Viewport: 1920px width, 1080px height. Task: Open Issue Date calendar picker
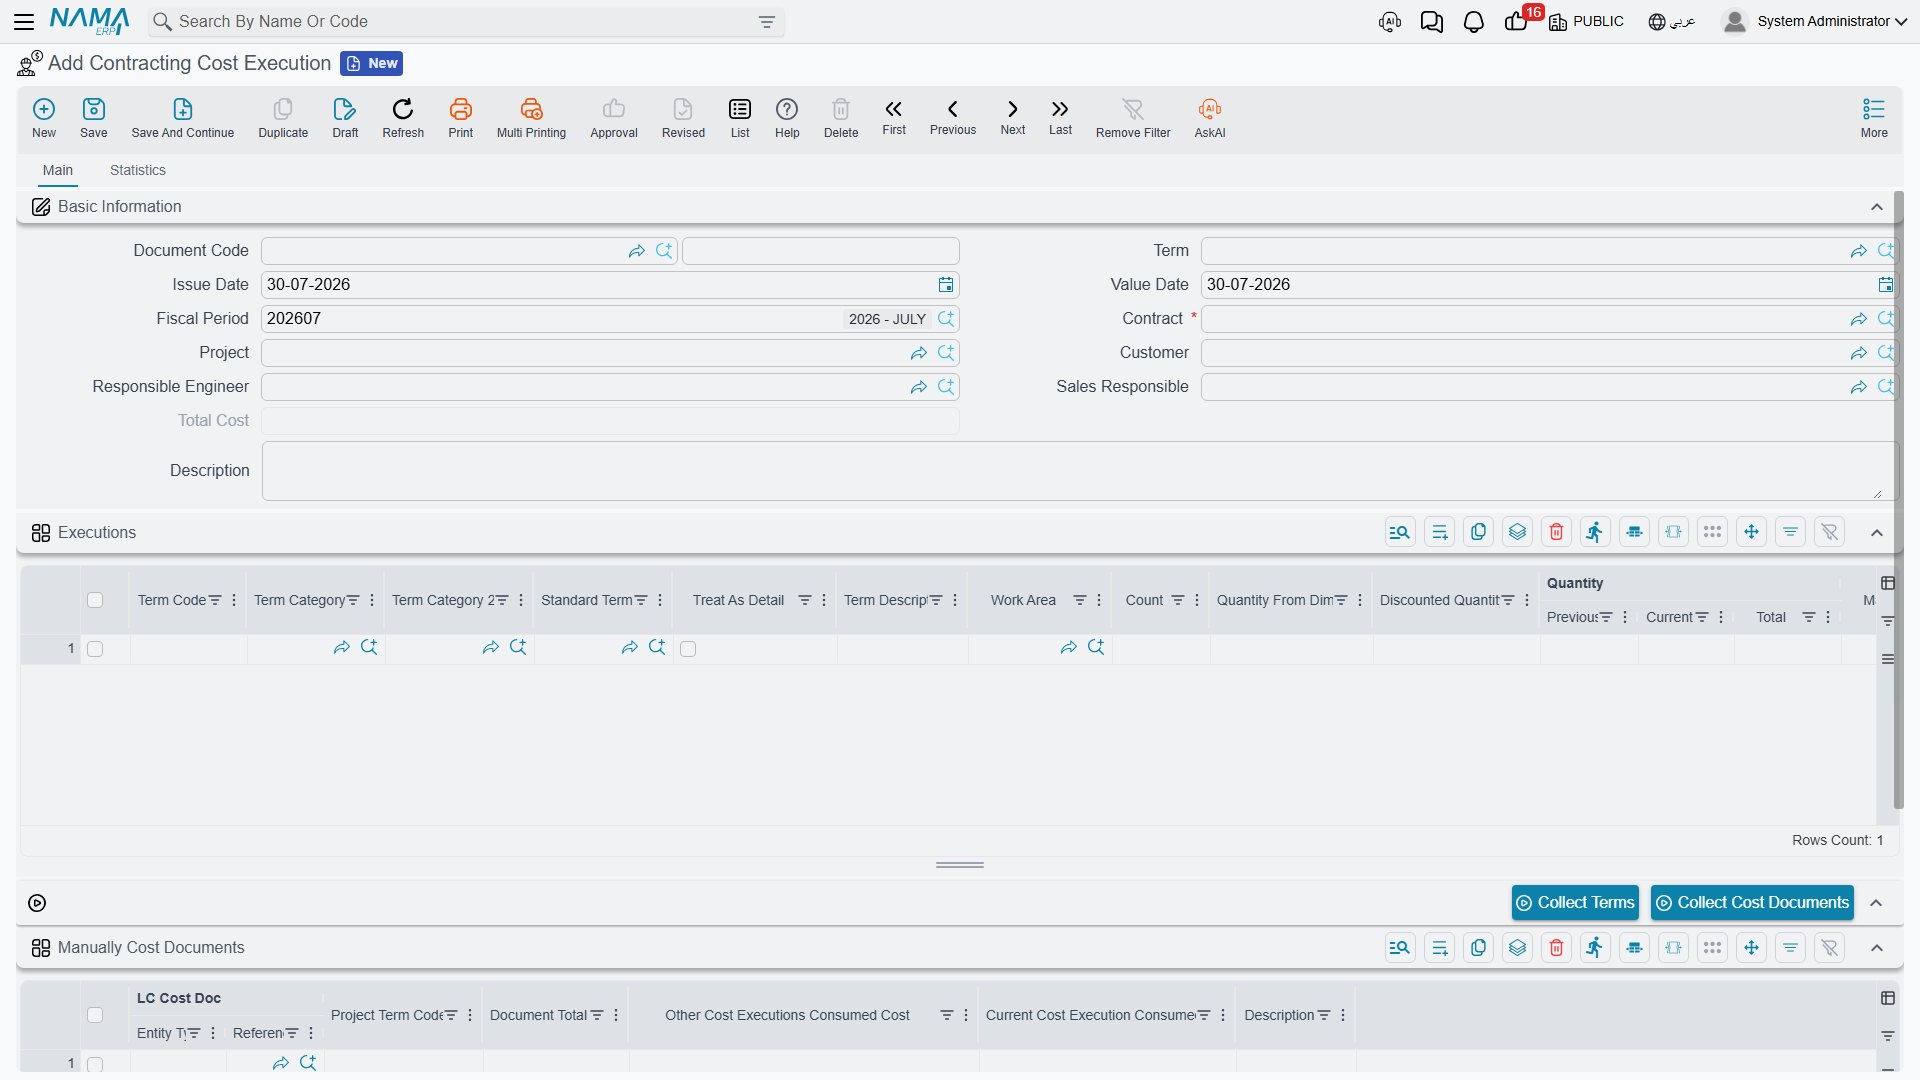click(946, 285)
